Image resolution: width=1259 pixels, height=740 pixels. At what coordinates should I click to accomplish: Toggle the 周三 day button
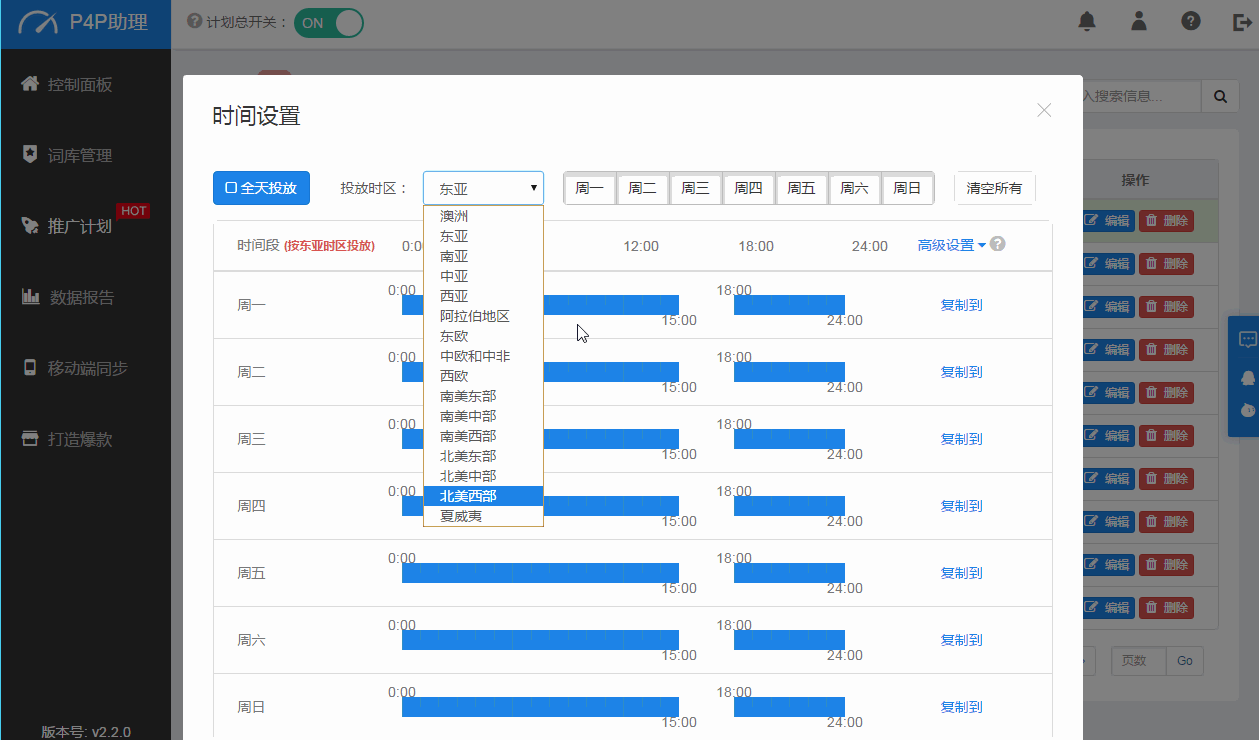[x=695, y=188]
